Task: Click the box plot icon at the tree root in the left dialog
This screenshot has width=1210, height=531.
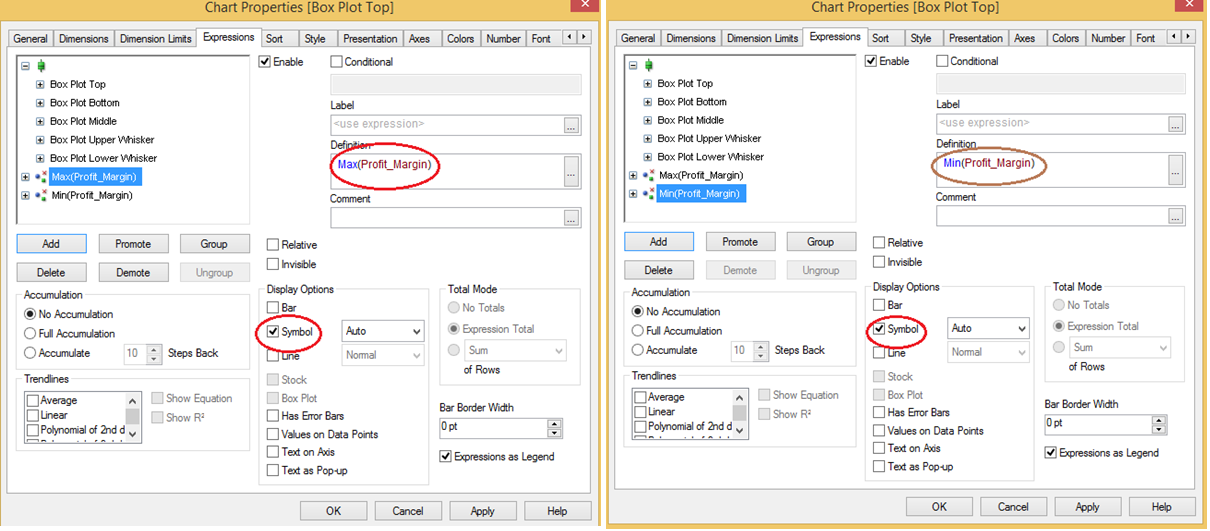Action: click(40, 66)
